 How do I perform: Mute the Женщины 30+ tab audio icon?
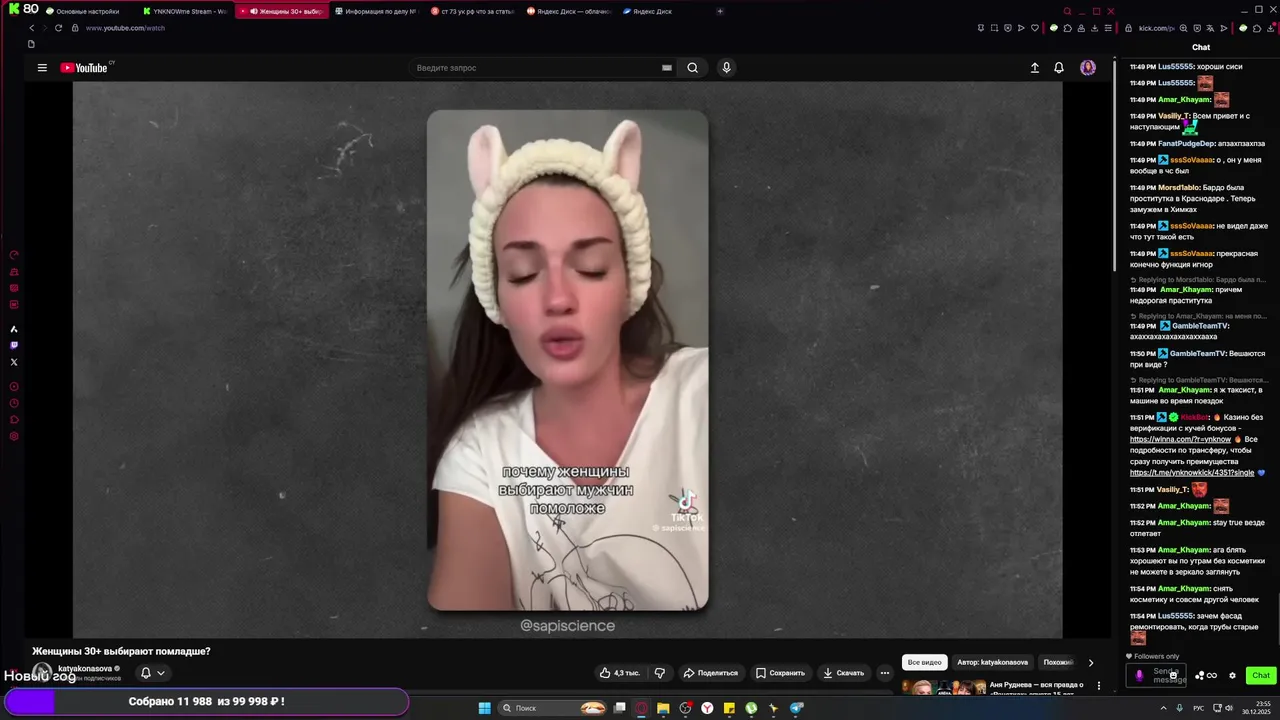(x=254, y=11)
